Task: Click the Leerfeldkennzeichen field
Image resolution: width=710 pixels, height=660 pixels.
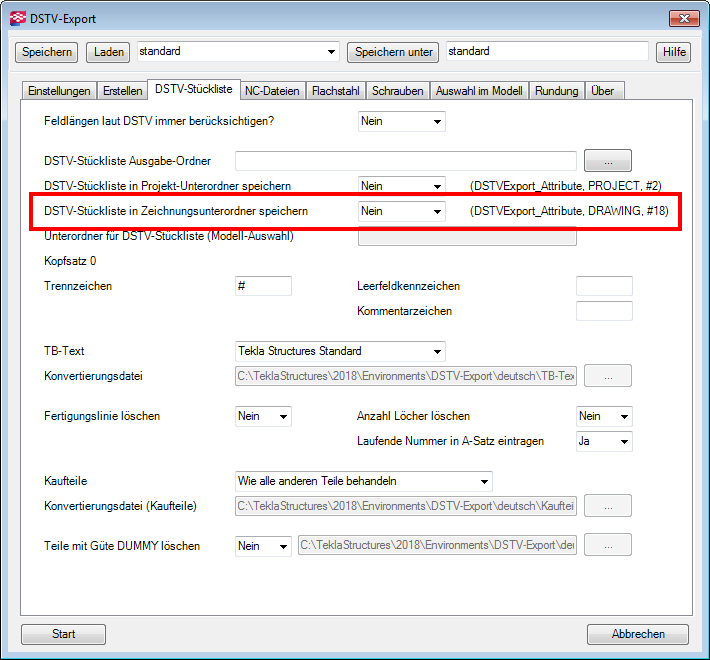Action: pos(604,286)
